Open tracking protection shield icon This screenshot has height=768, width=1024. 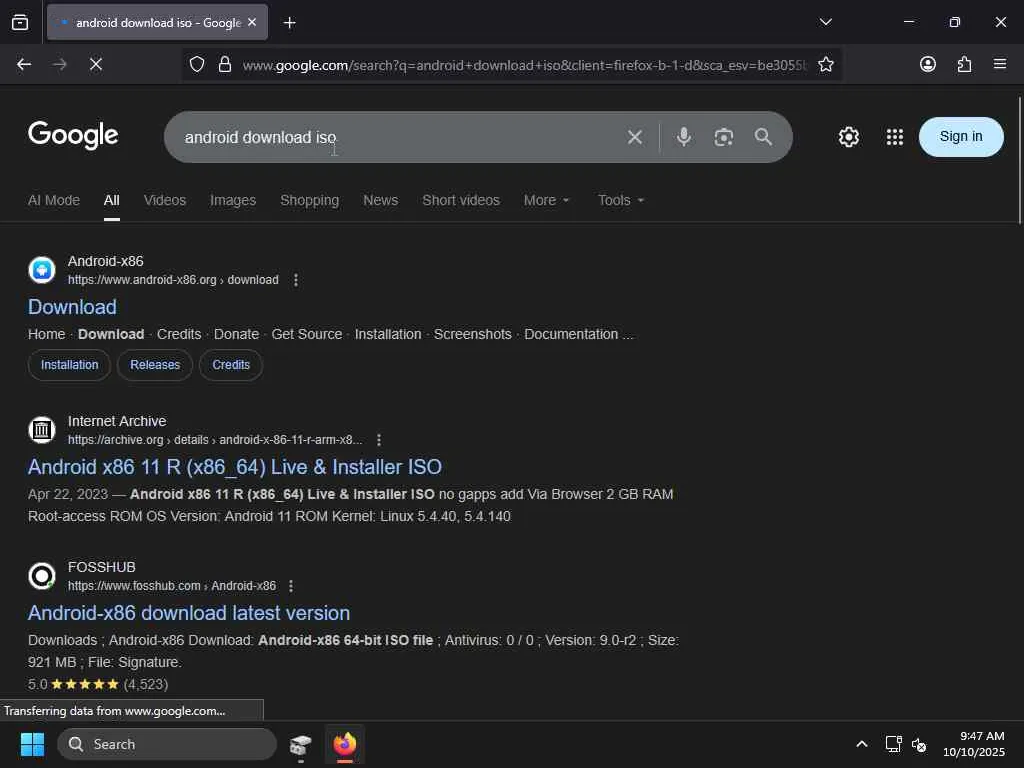point(197,64)
